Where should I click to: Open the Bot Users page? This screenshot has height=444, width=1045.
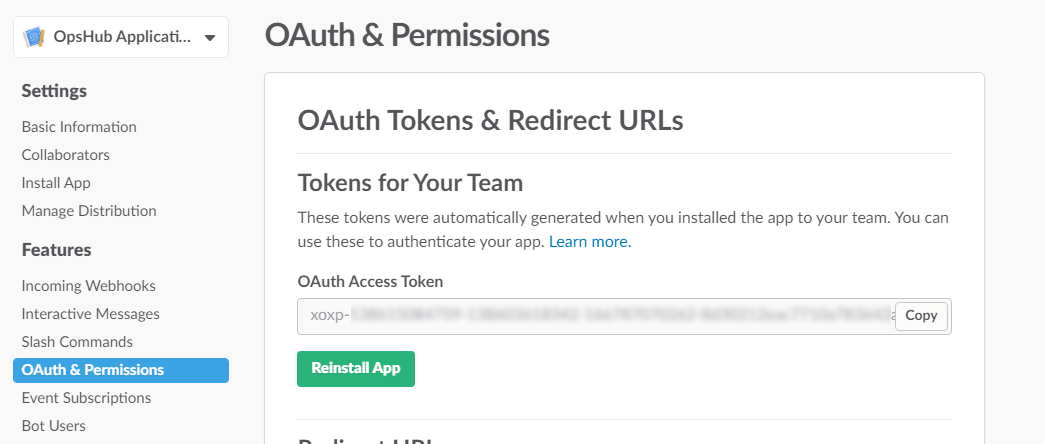click(54, 426)
